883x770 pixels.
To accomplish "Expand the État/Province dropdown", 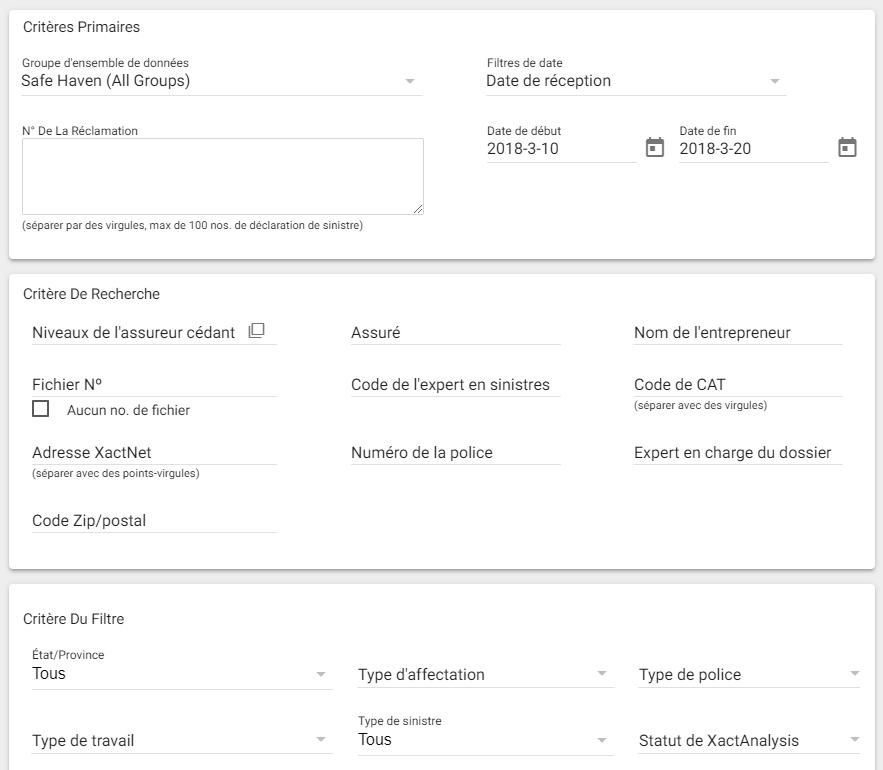I will click(321, 675).
